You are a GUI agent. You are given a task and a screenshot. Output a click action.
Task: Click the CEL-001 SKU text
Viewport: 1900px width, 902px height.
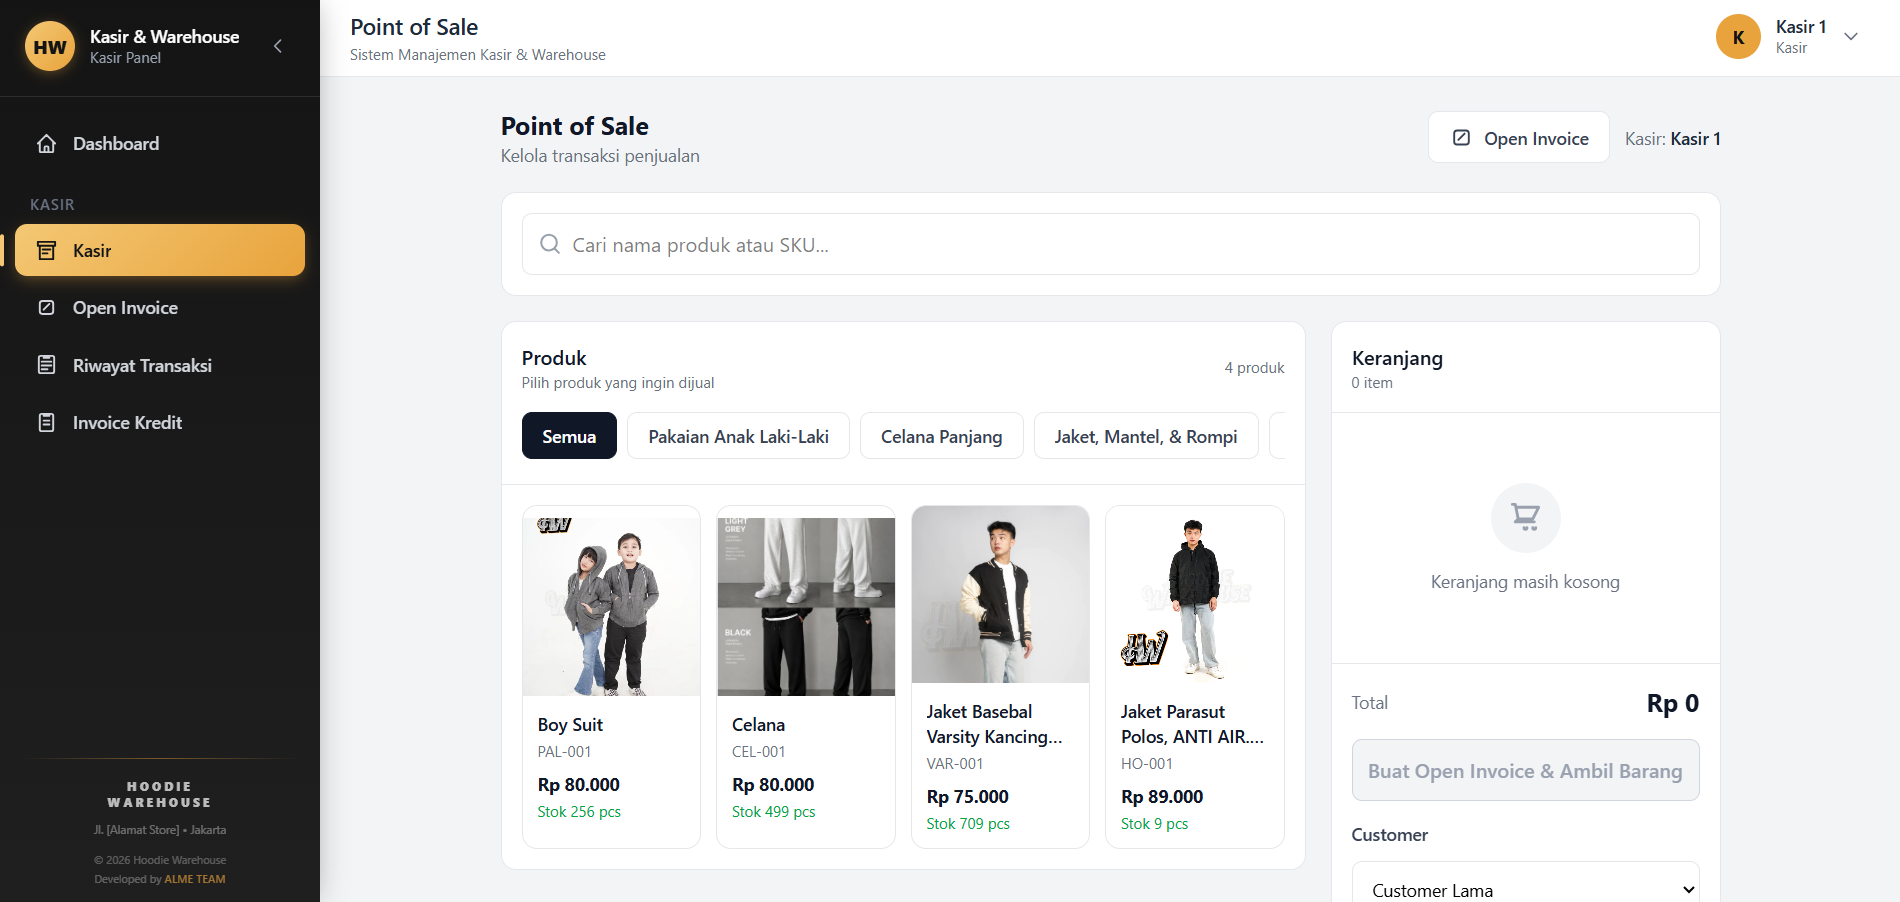[x=759, y=752]
